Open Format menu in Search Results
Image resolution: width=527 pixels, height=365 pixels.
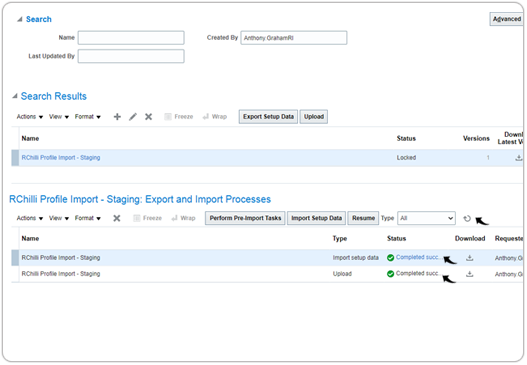88,117
